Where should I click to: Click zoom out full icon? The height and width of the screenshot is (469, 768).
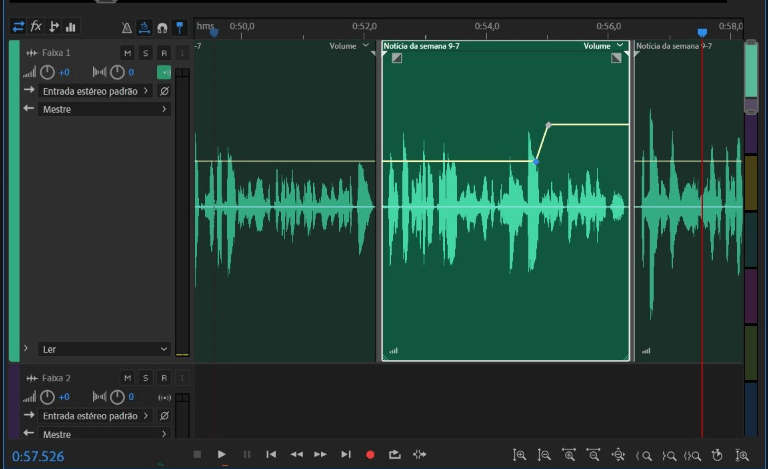coord(618,455)
